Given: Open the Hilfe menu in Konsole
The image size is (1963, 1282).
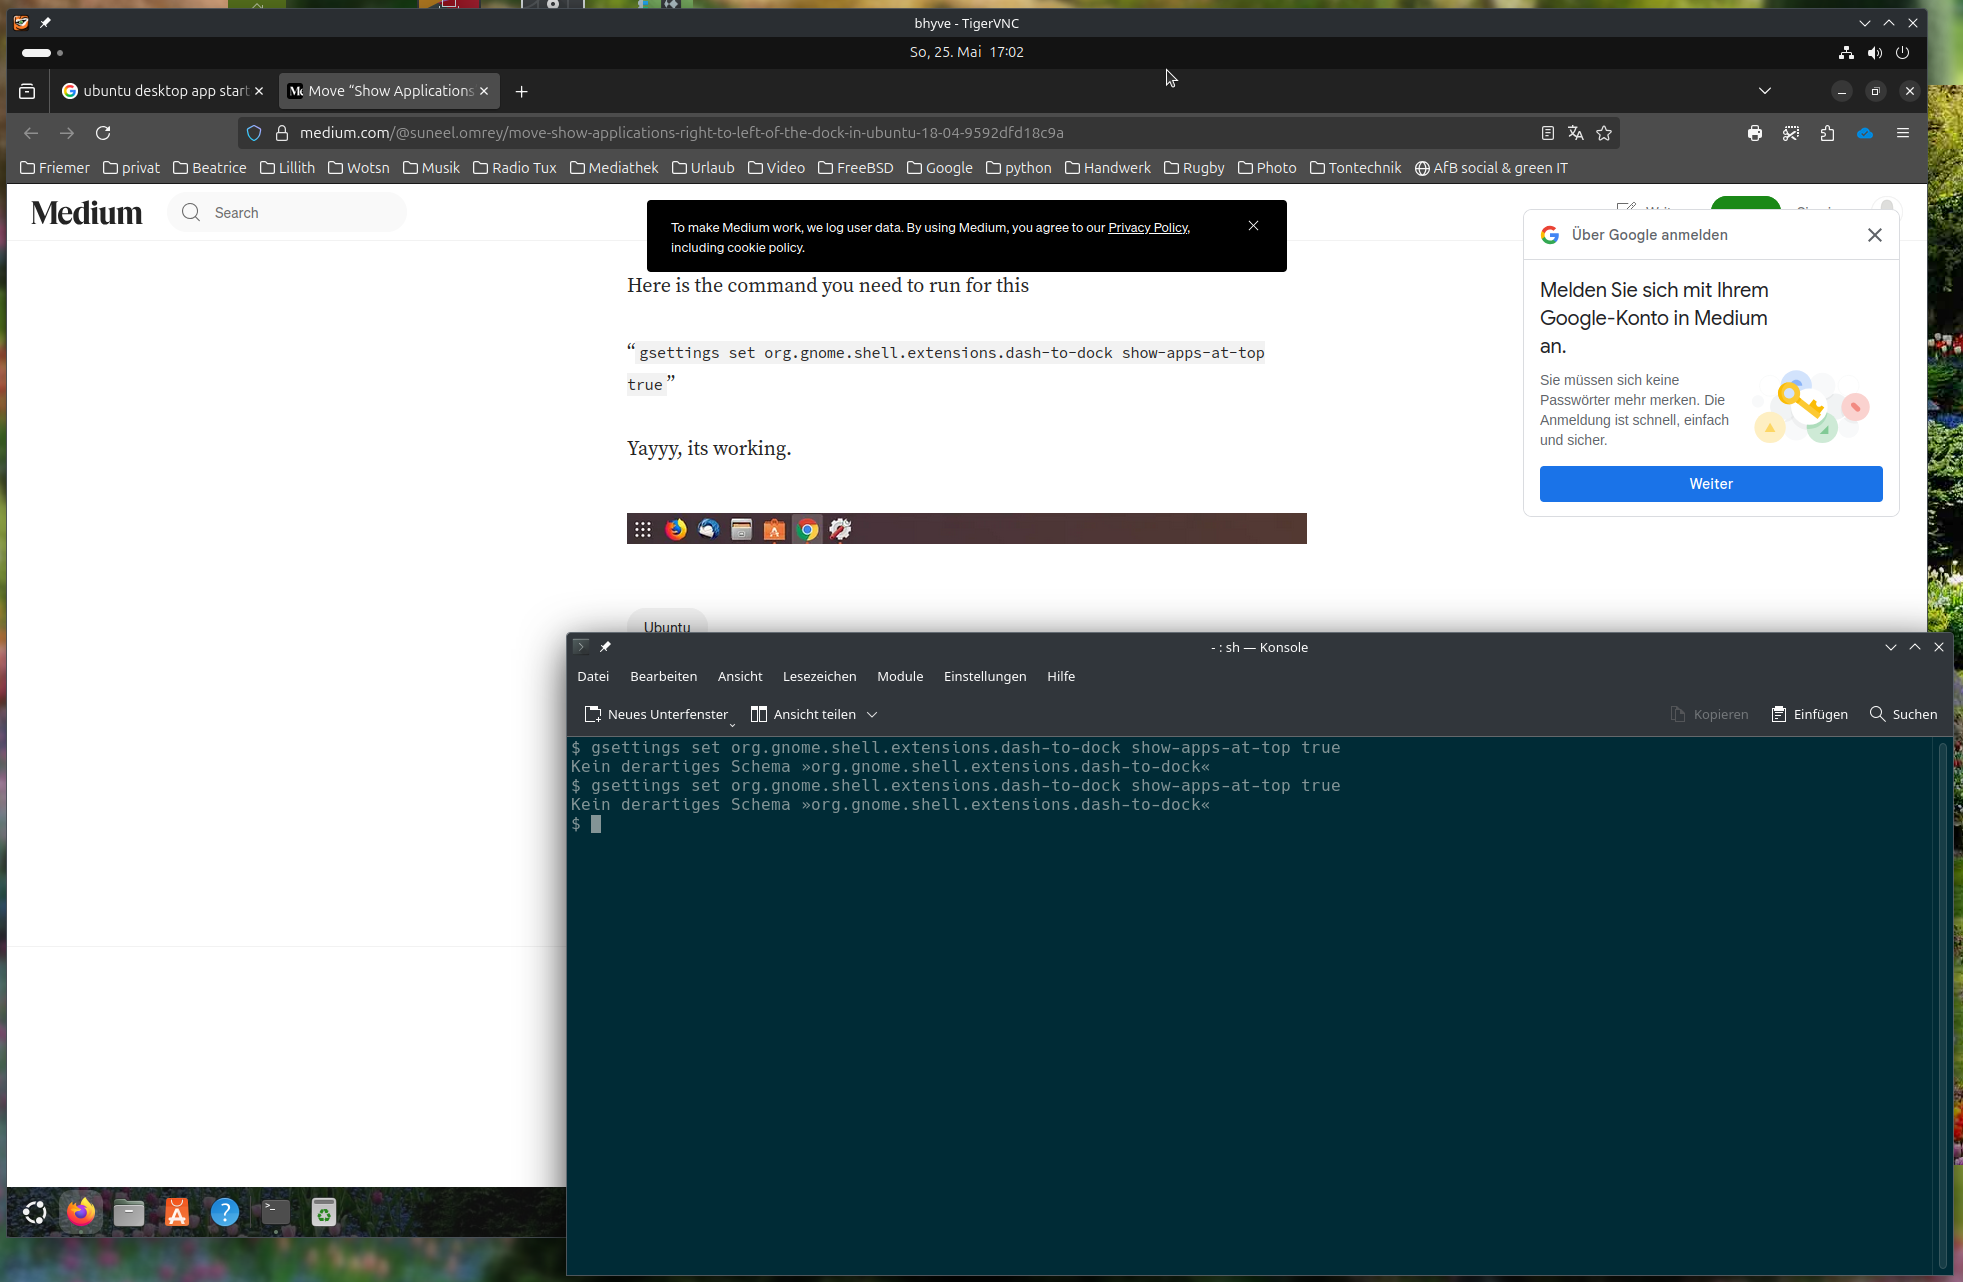Looking at the screenshot, I should click(x=1061, y=676).
